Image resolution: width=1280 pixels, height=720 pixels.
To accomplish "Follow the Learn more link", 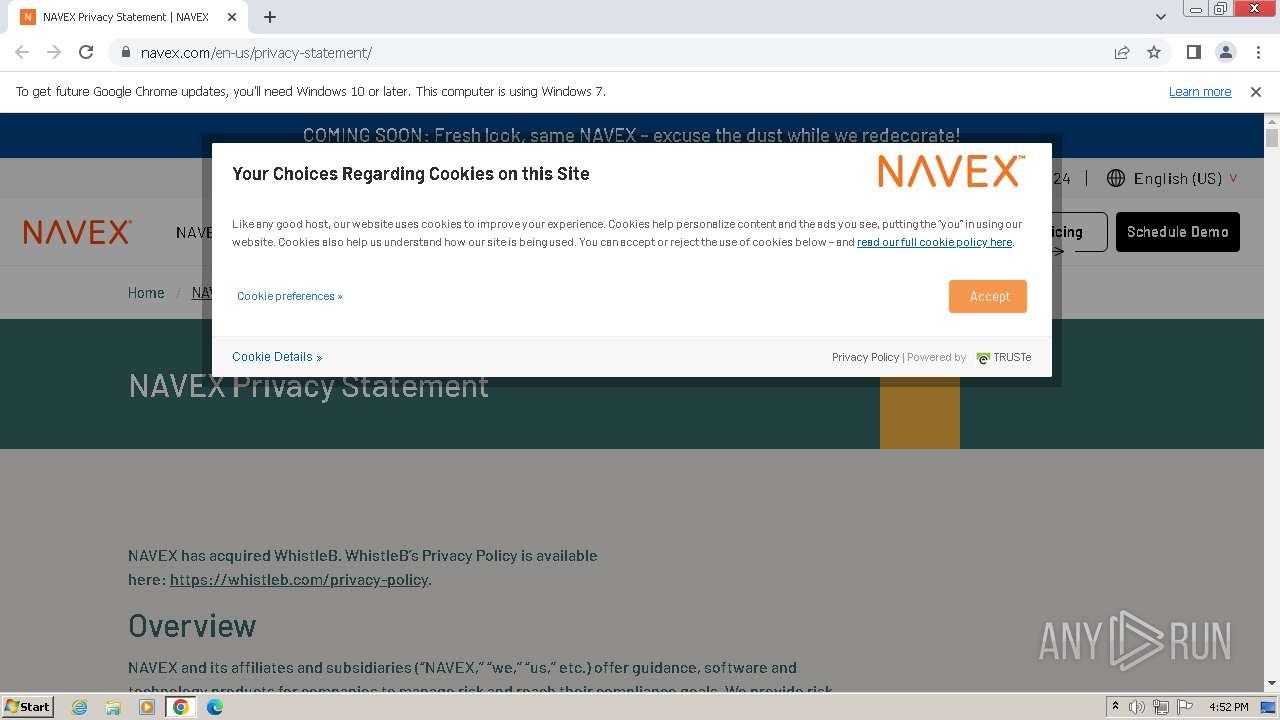I will (x=1200, y=92).
